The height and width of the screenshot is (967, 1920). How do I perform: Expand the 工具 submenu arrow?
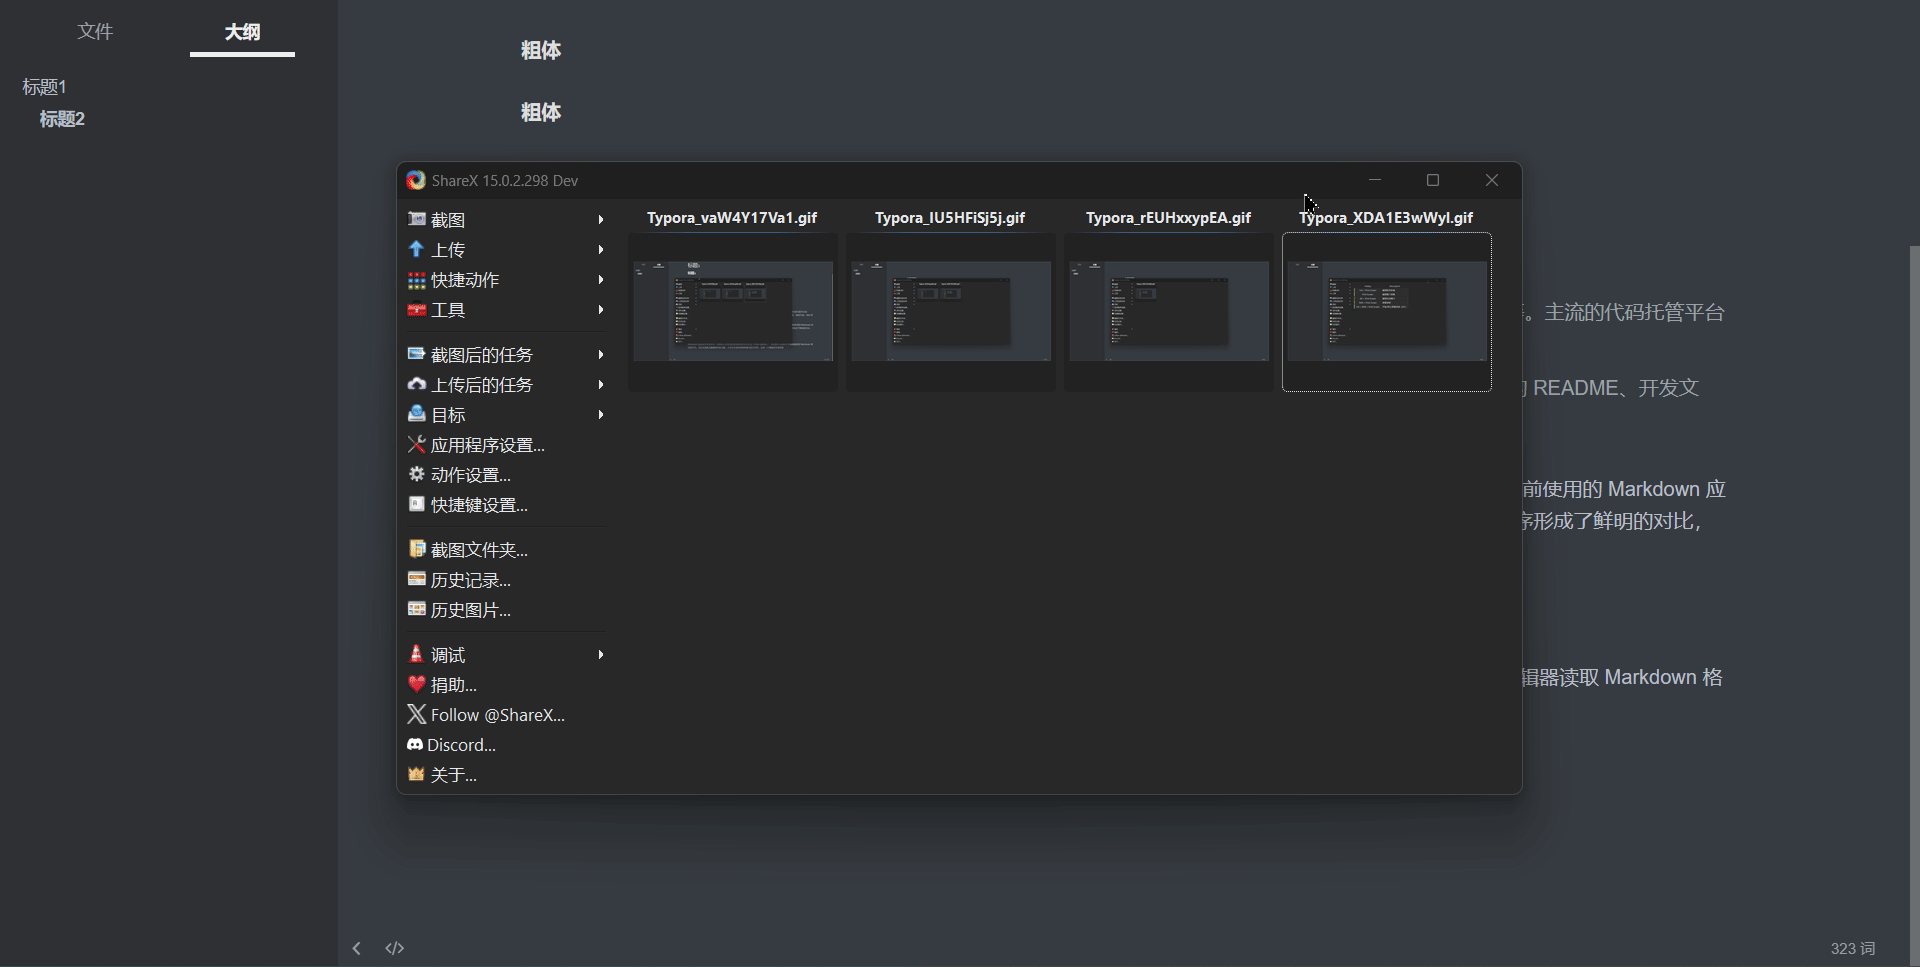click(601, 310)
